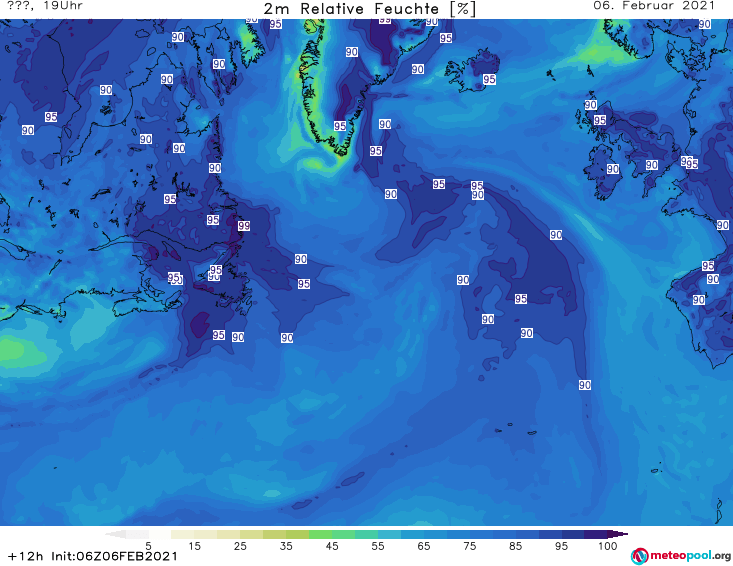Click the 99 contour label on the Labrador coast

click(244, 226)
